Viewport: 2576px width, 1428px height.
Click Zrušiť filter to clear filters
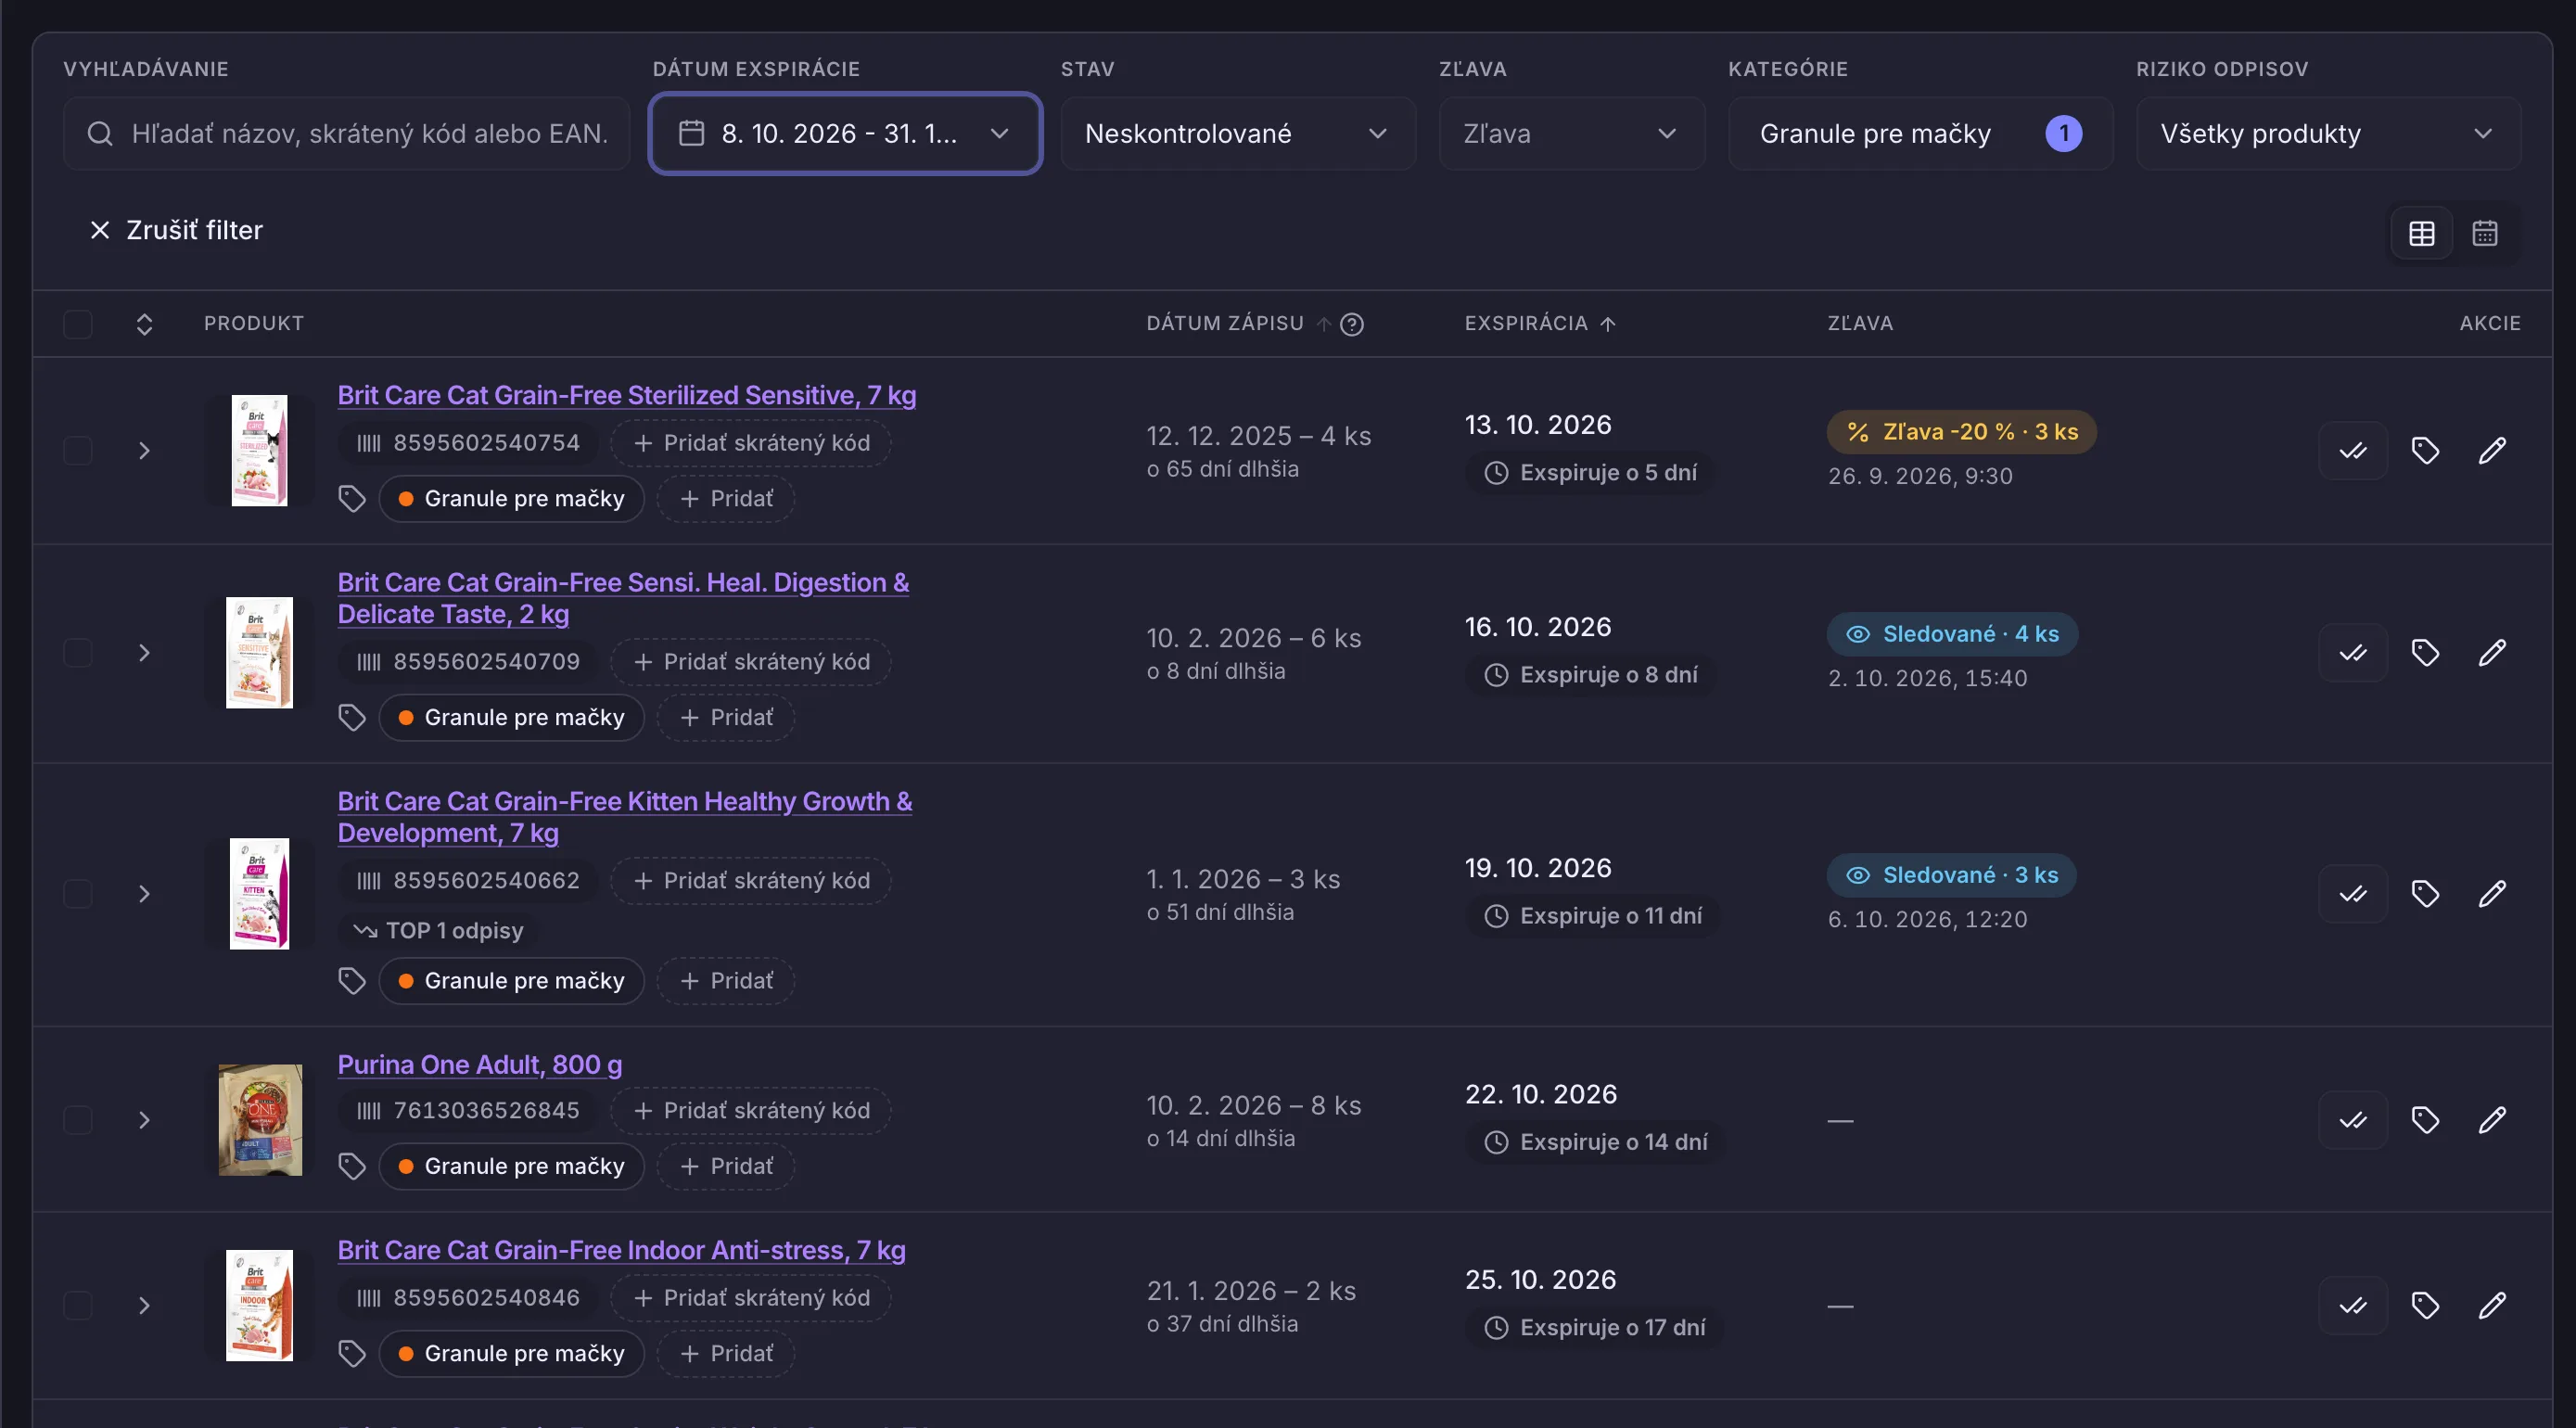[177, 230]
